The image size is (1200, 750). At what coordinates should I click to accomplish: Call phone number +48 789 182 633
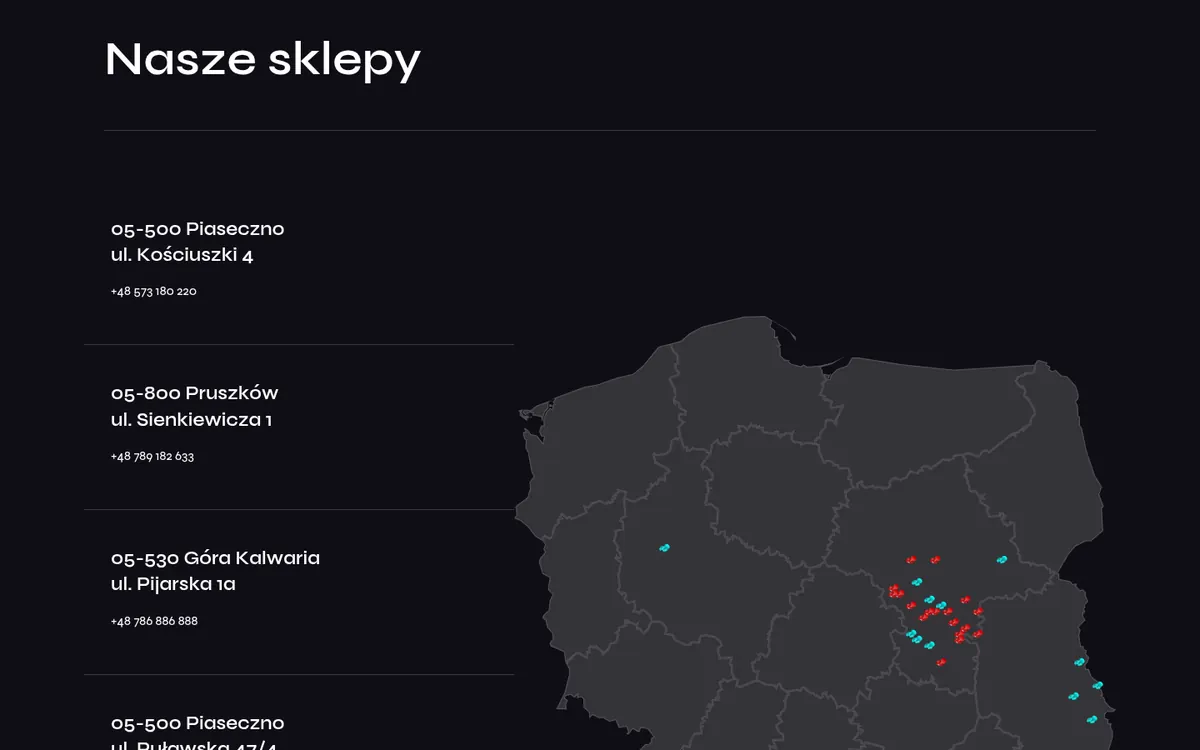tap(152, 456)
